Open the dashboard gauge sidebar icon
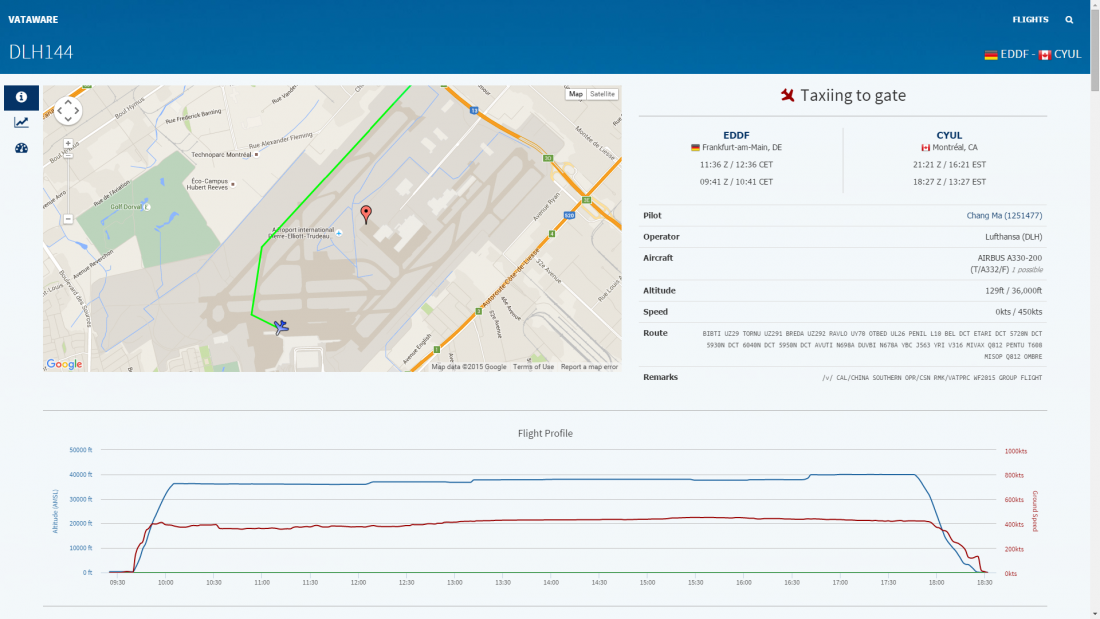 [x=21, y=148]
